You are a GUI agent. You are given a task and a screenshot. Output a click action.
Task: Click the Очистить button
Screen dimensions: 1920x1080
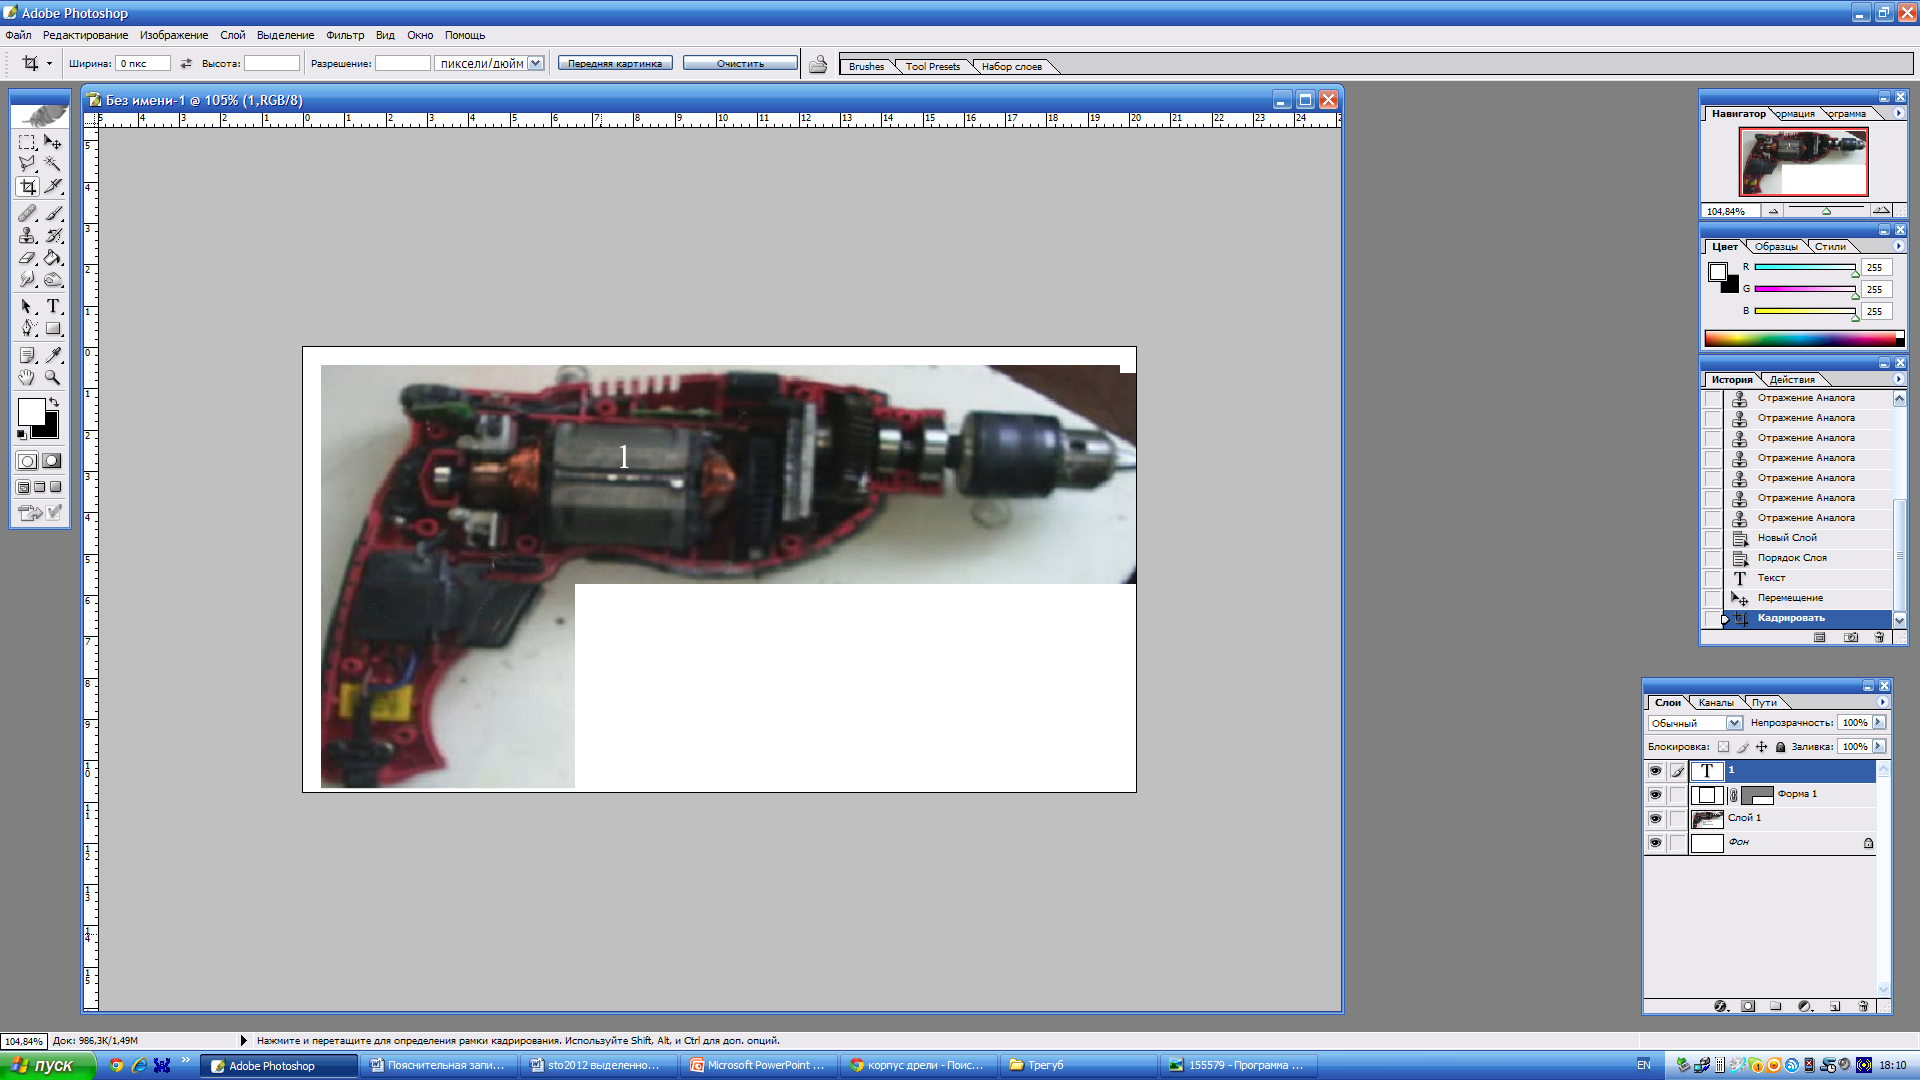click(x=740, y=63)
